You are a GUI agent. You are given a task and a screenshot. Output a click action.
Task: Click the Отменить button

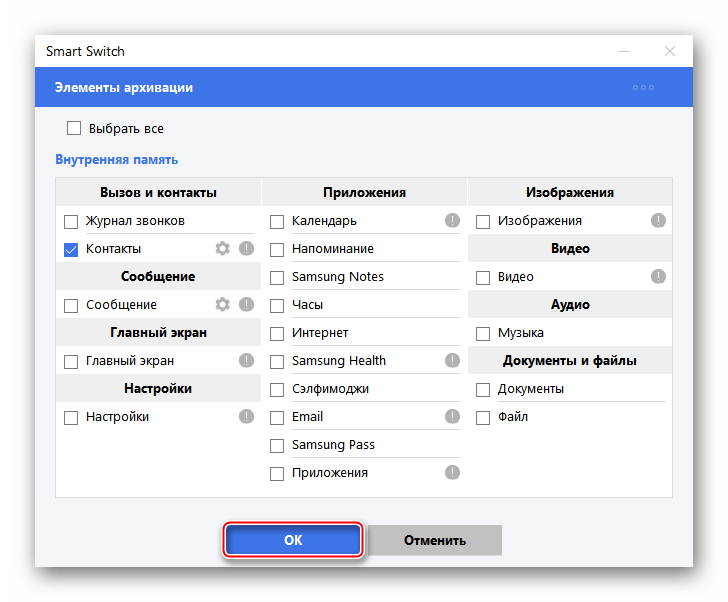tap(435, 540)
